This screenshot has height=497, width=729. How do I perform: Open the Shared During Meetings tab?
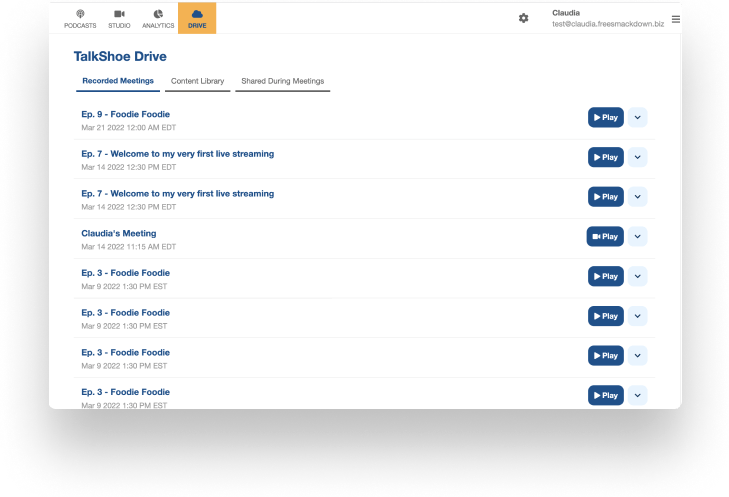[x=283, y=81]
